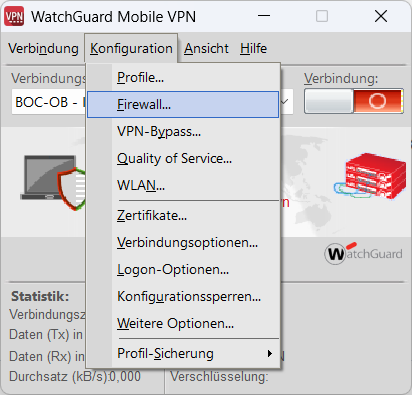Open Zertifikate... menu entry

[183, 216]
